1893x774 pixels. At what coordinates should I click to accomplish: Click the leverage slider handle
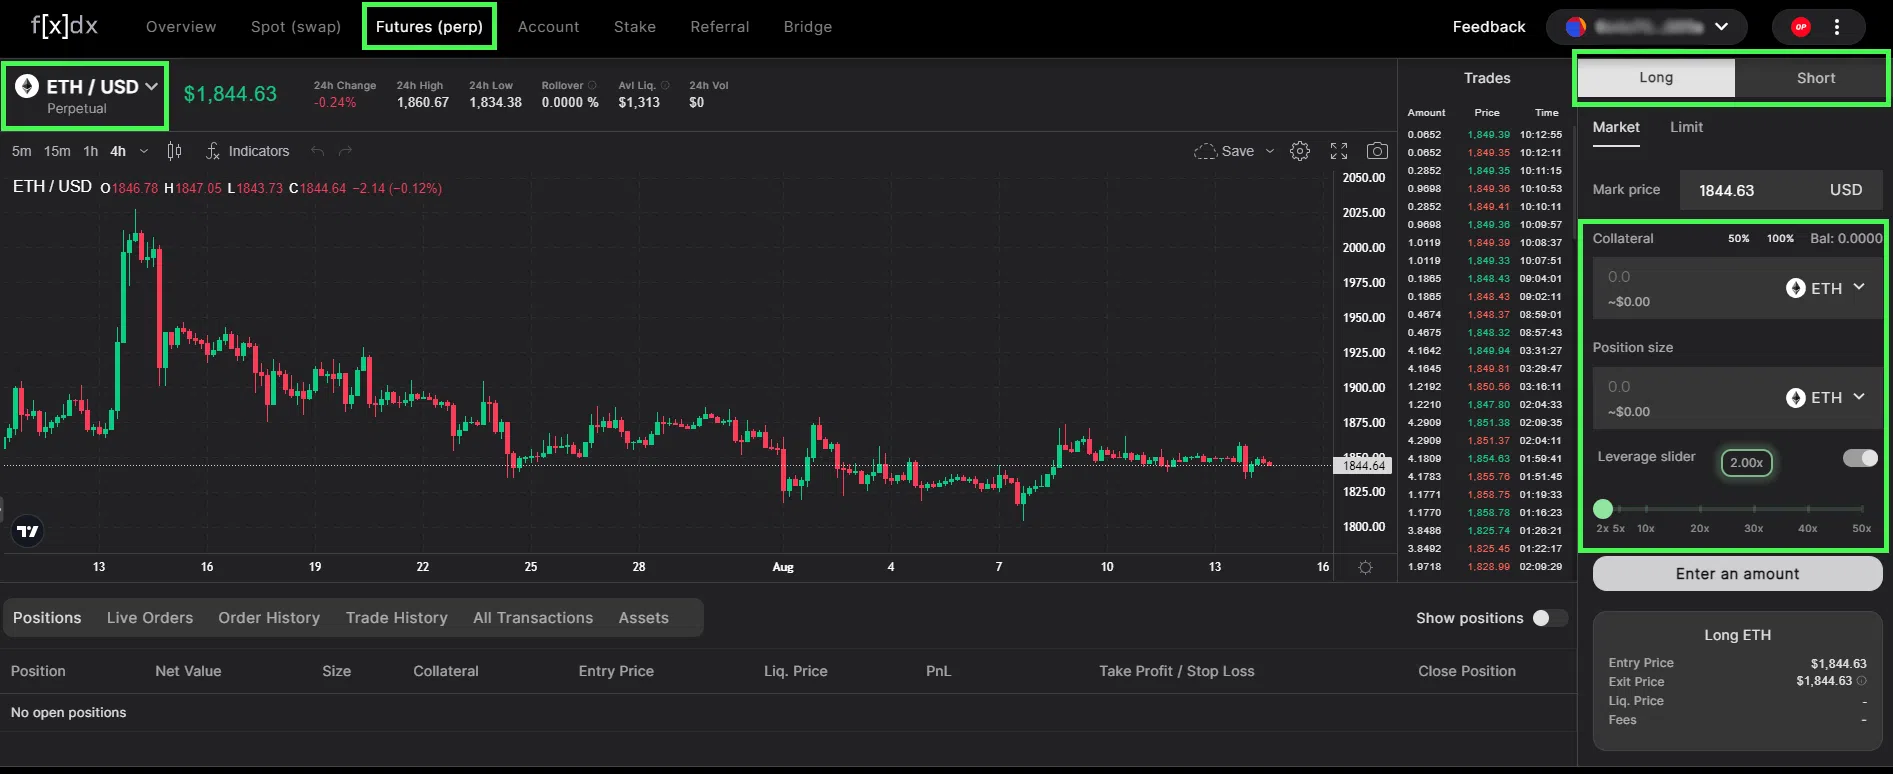coord(1603,509)
